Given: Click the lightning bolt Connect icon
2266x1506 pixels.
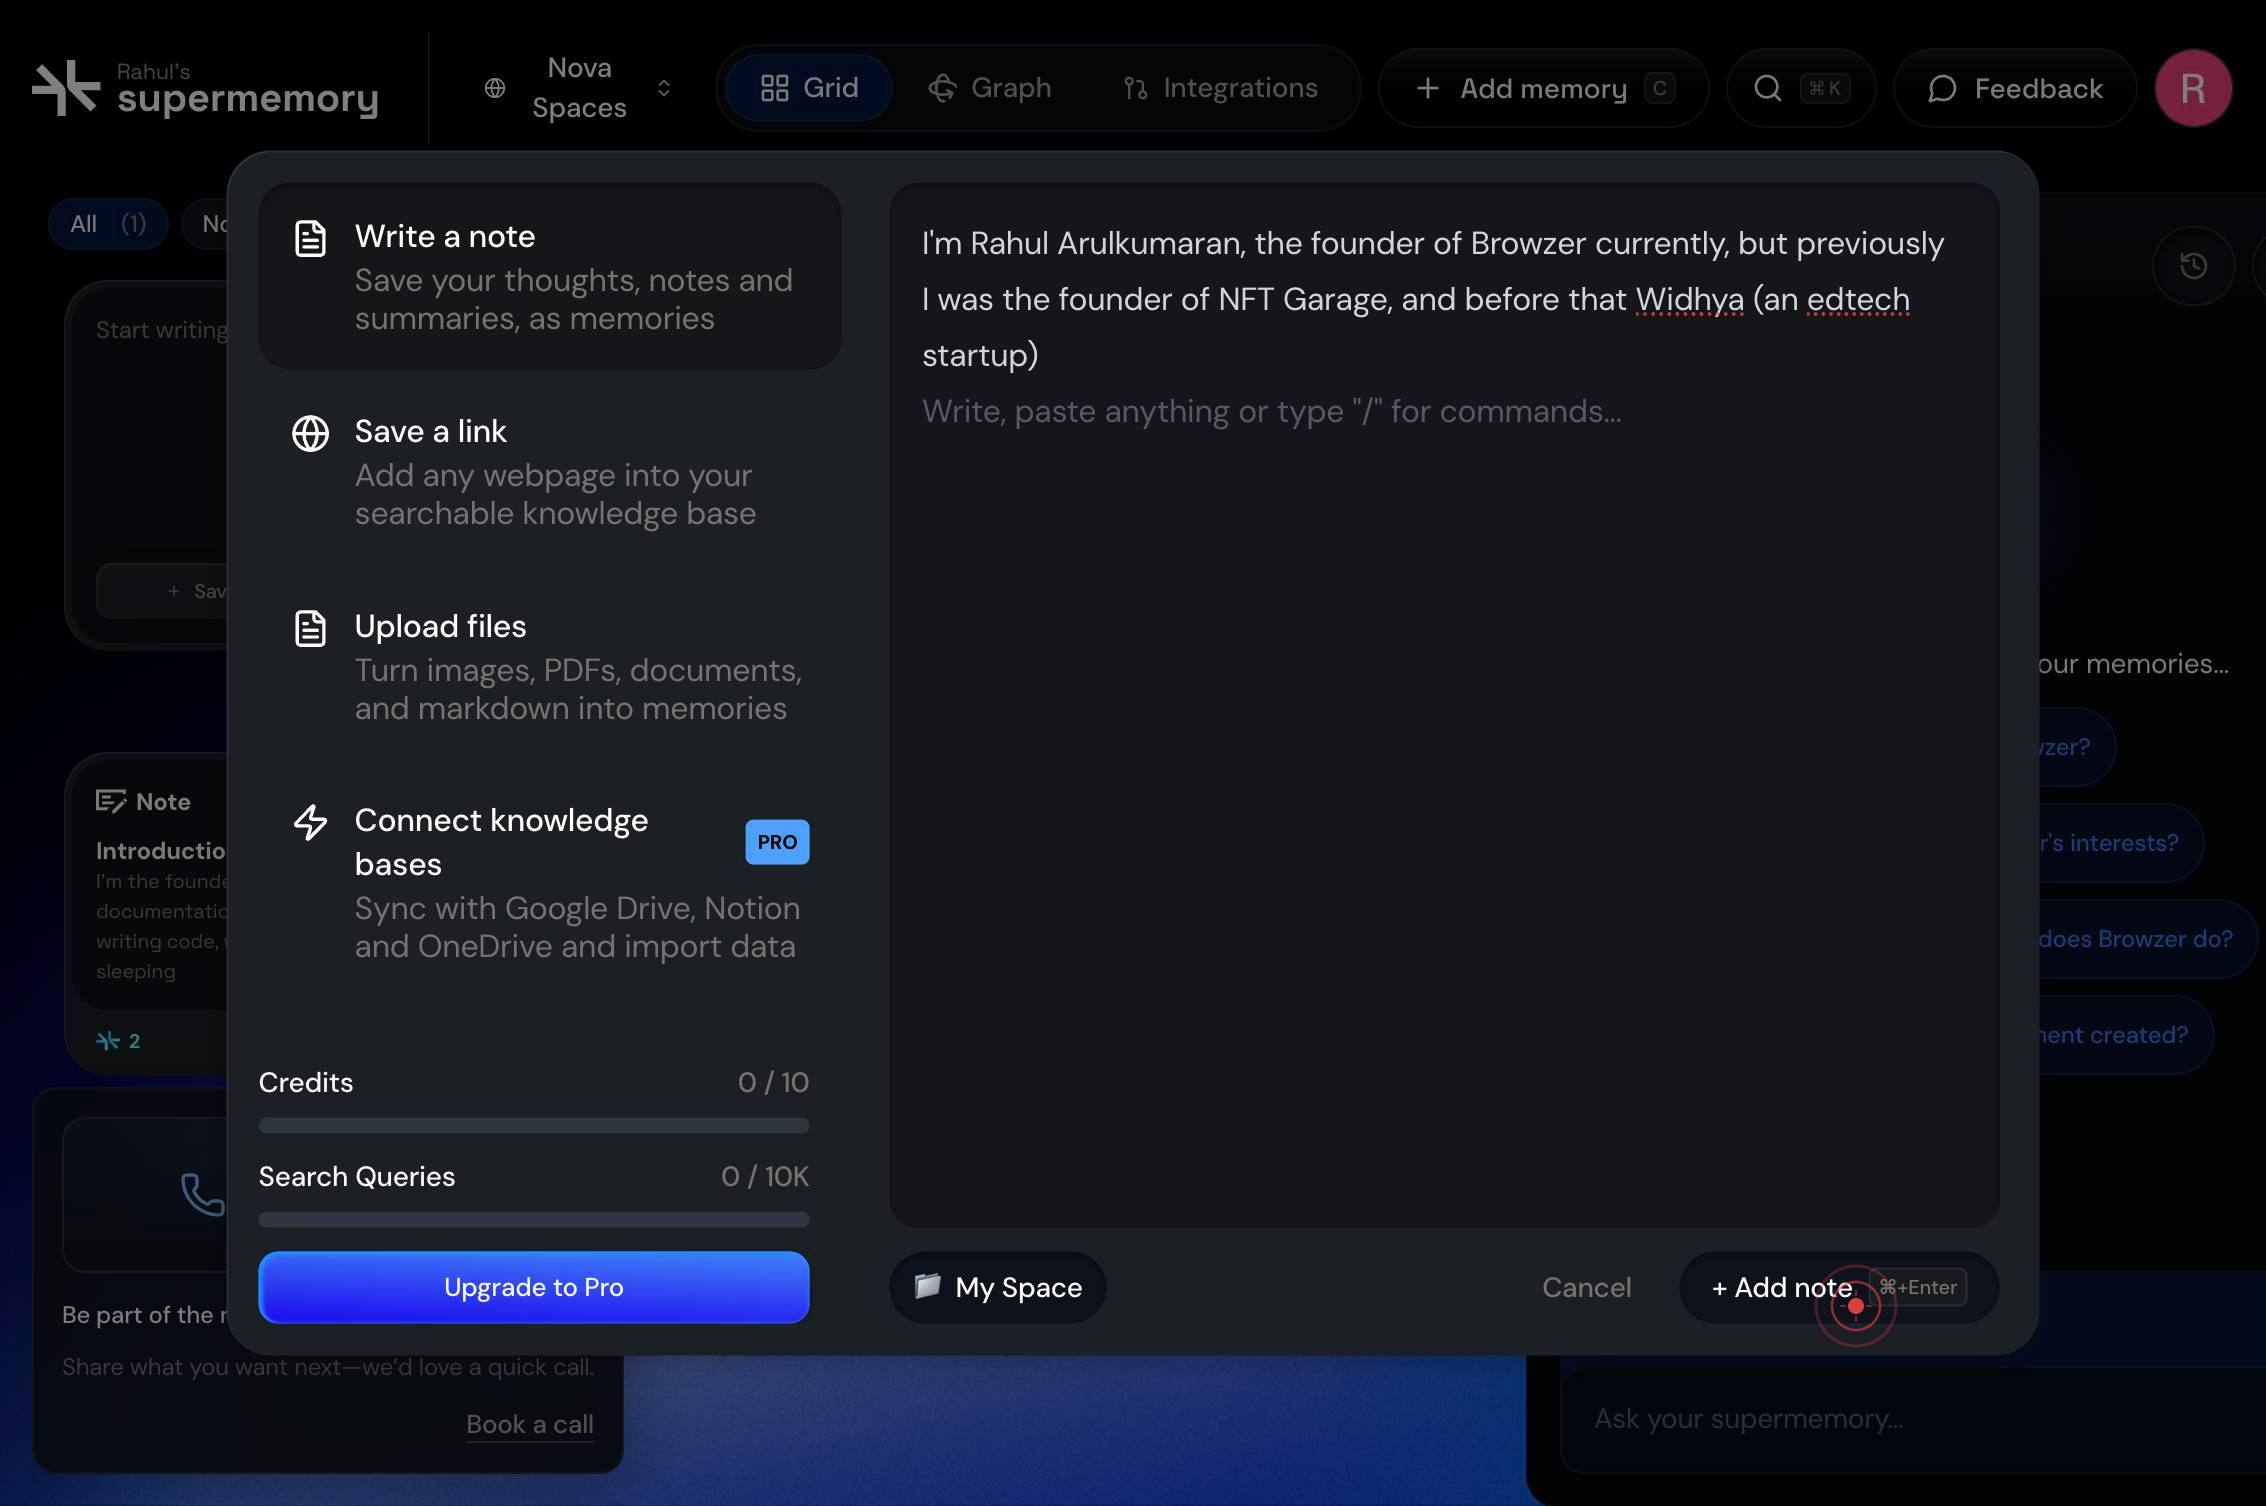Looking at the screenshot, I should point(310,822).
